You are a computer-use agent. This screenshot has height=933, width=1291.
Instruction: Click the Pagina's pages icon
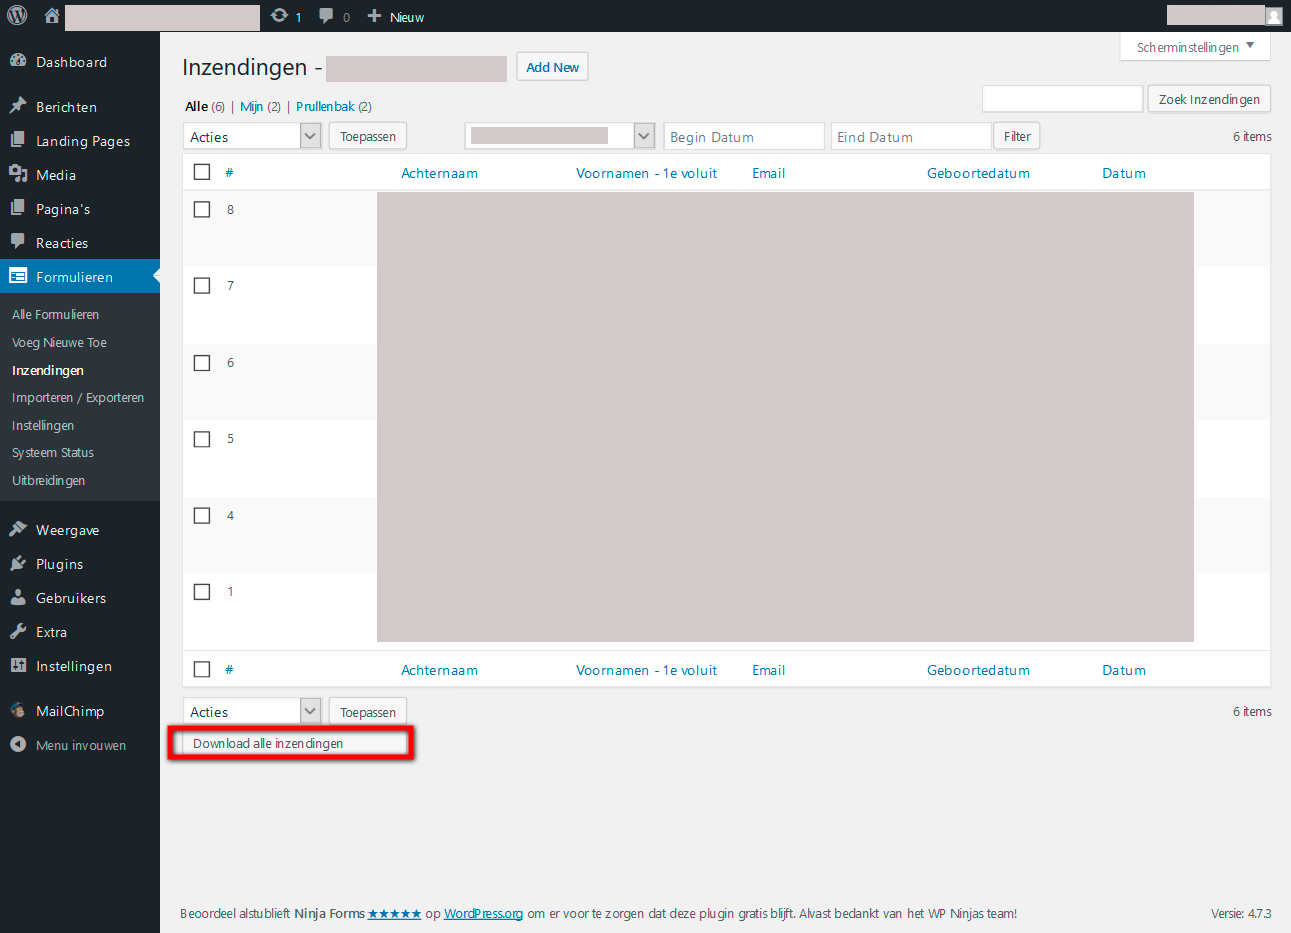click(18, 208)
